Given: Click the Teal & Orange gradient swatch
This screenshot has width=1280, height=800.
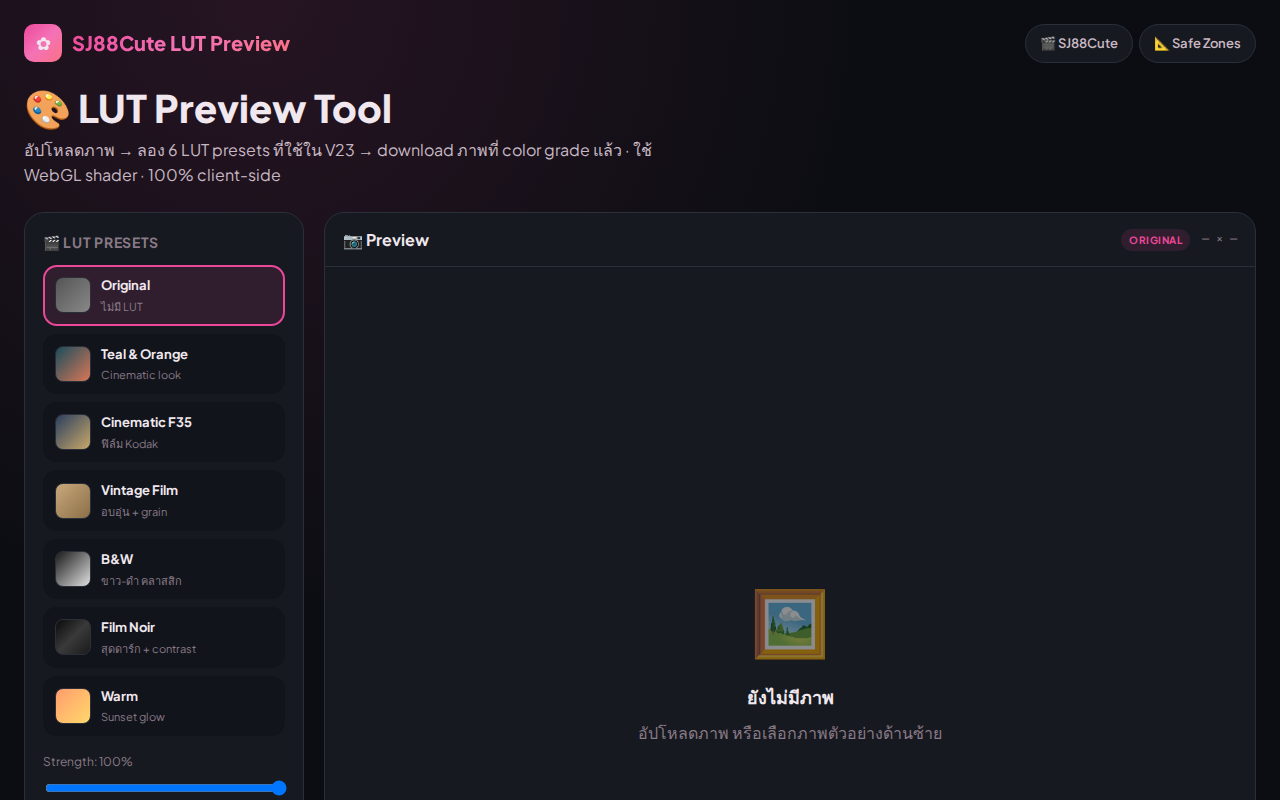Looking at the screenshot, I should tap(73, 364).
